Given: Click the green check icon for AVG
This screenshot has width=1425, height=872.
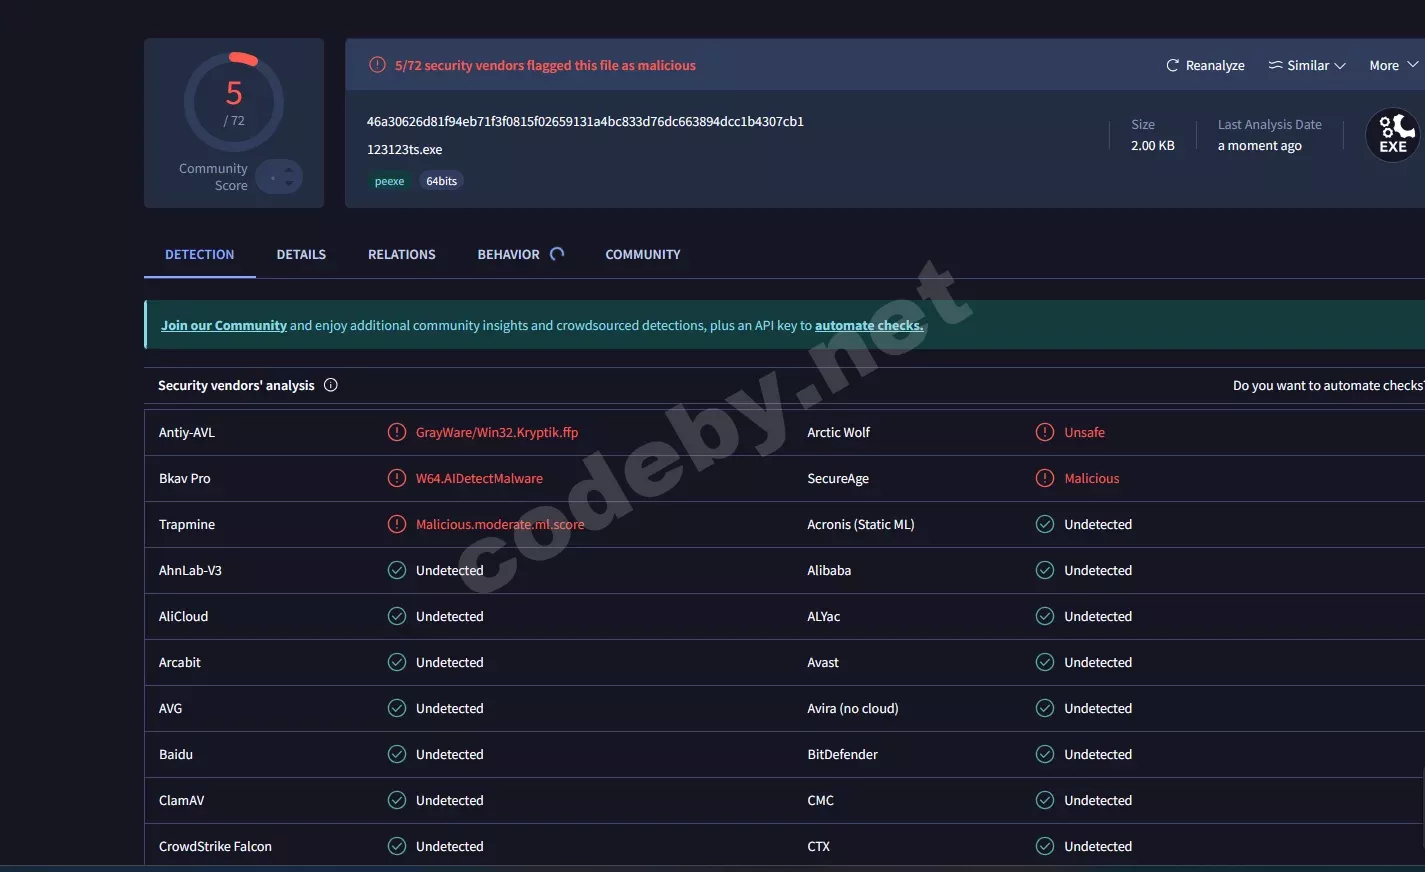Looking at the screenshot, I should (397, 708).
